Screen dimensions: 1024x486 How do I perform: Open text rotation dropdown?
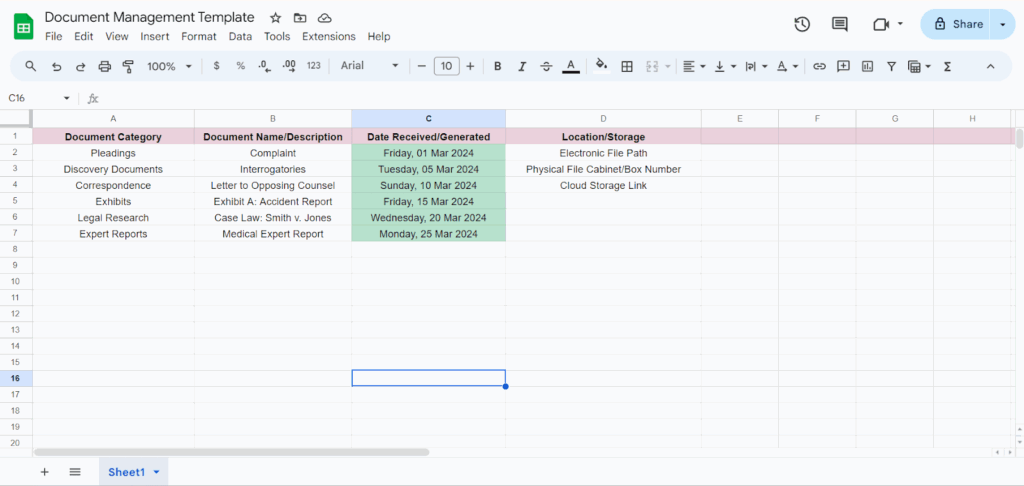click(x=788, y=66)
